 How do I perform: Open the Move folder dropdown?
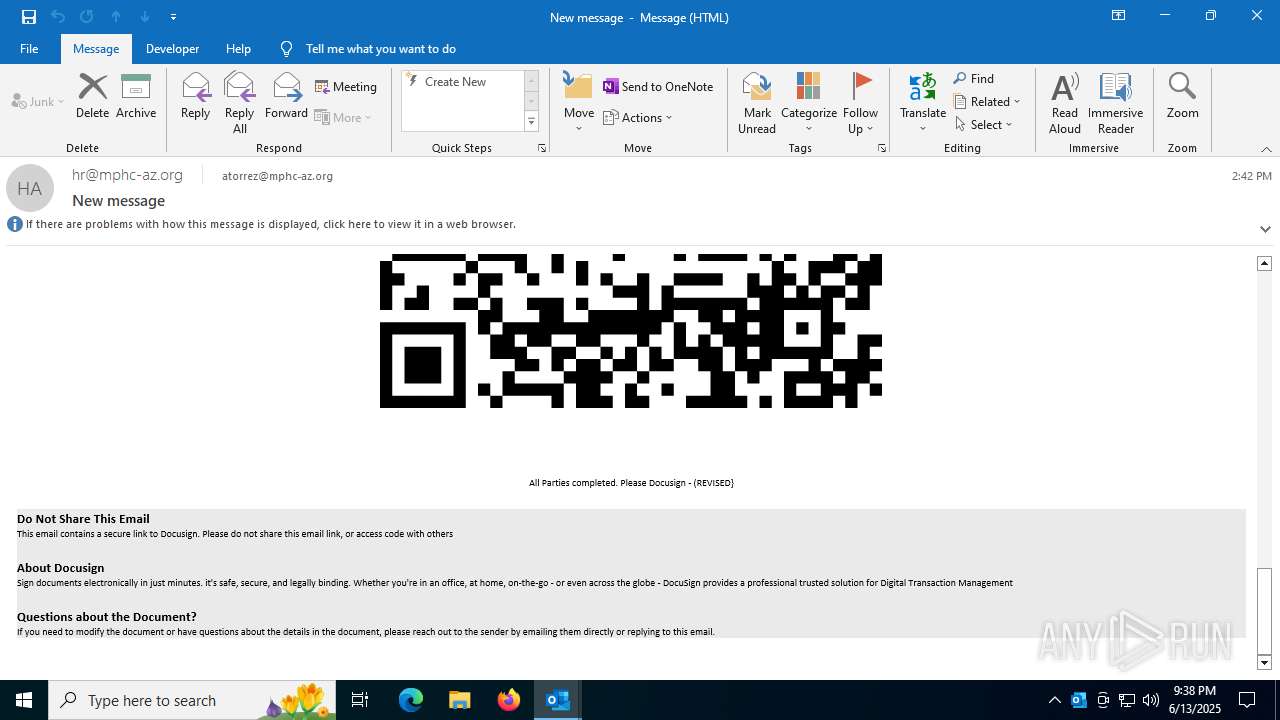point(579,102)
